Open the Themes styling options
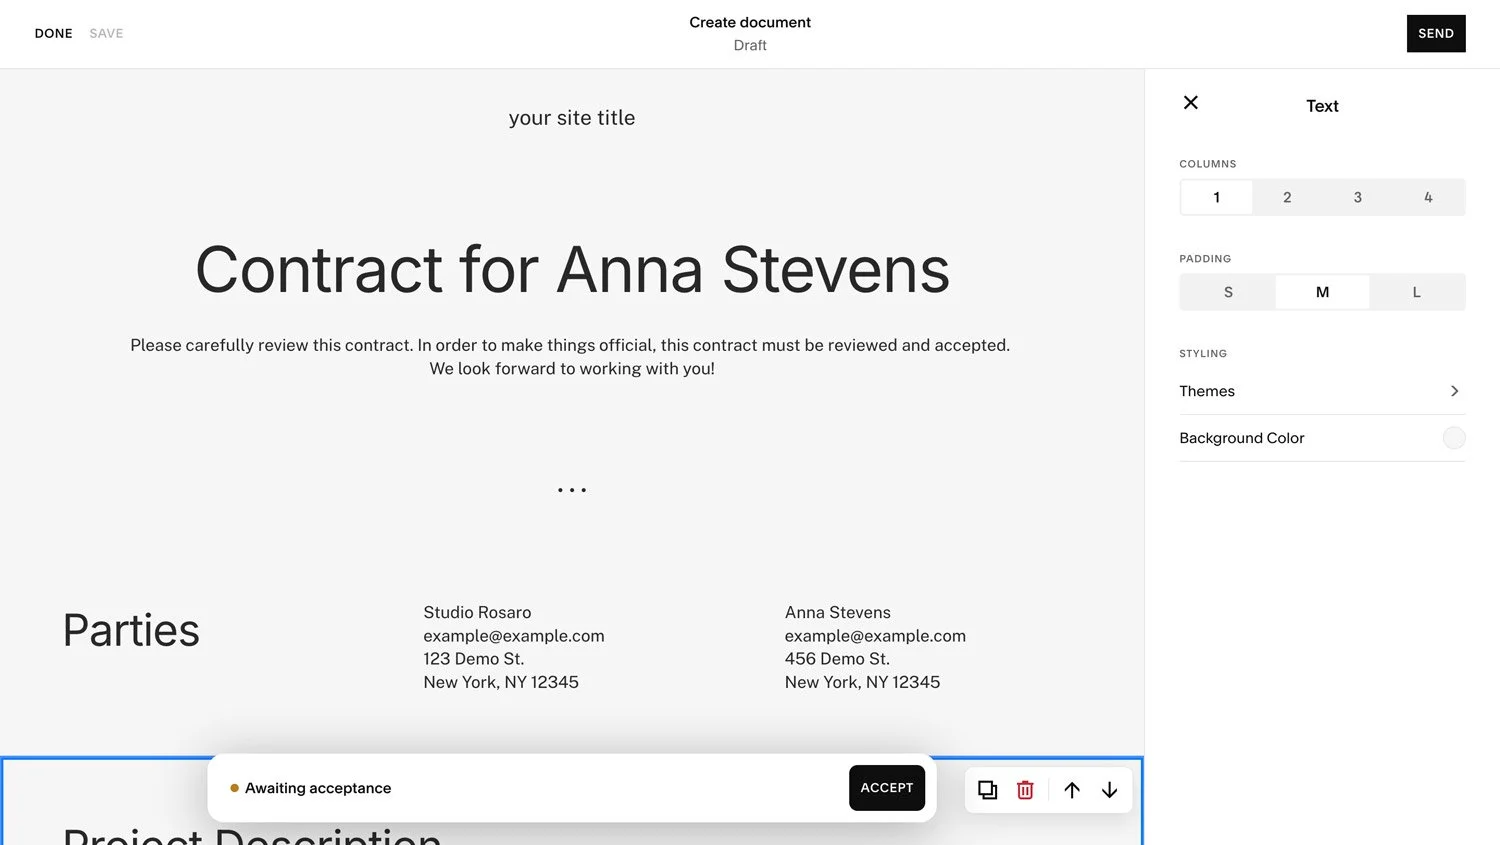This screenshot has width=1500, height=845. (1322, 391)
